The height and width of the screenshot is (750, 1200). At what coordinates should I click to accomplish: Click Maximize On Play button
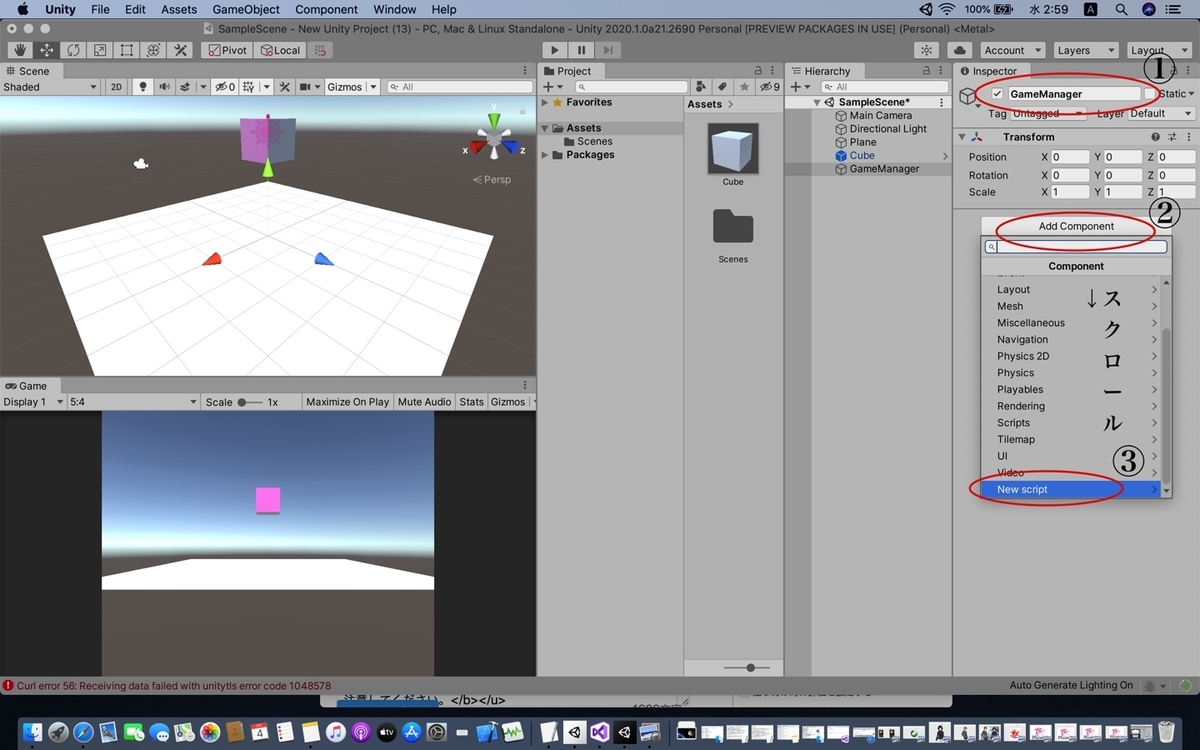[x=347, y=402]
